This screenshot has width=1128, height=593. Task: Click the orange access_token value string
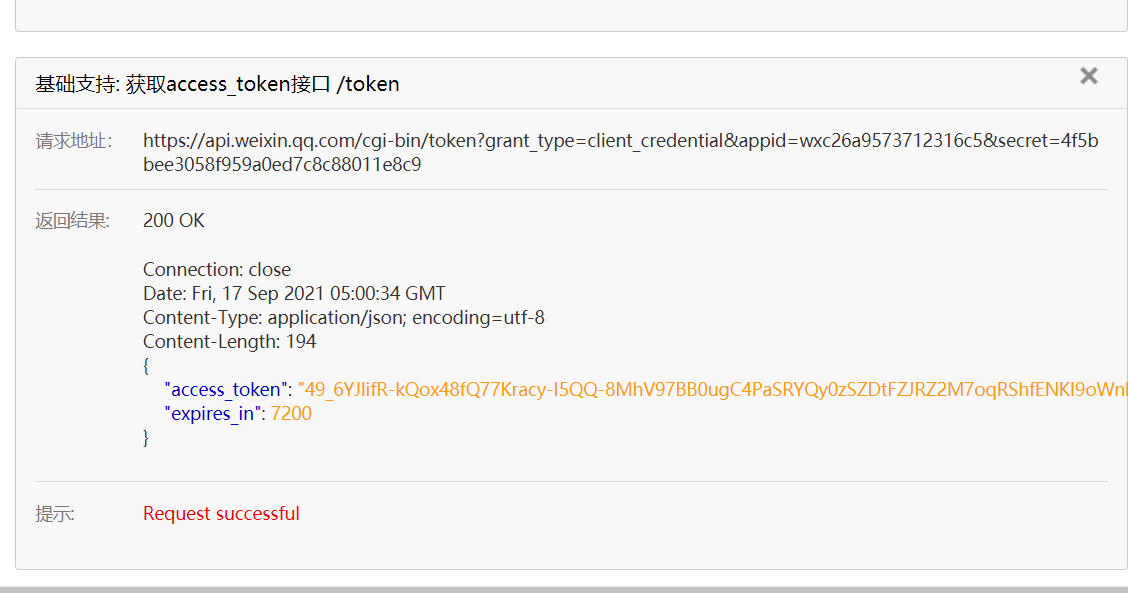click(712, 389)
